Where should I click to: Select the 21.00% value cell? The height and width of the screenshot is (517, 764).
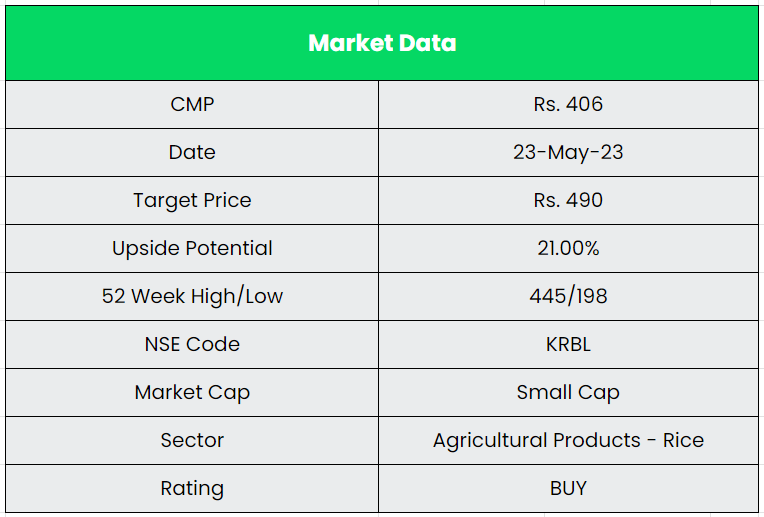coord(568,248)
